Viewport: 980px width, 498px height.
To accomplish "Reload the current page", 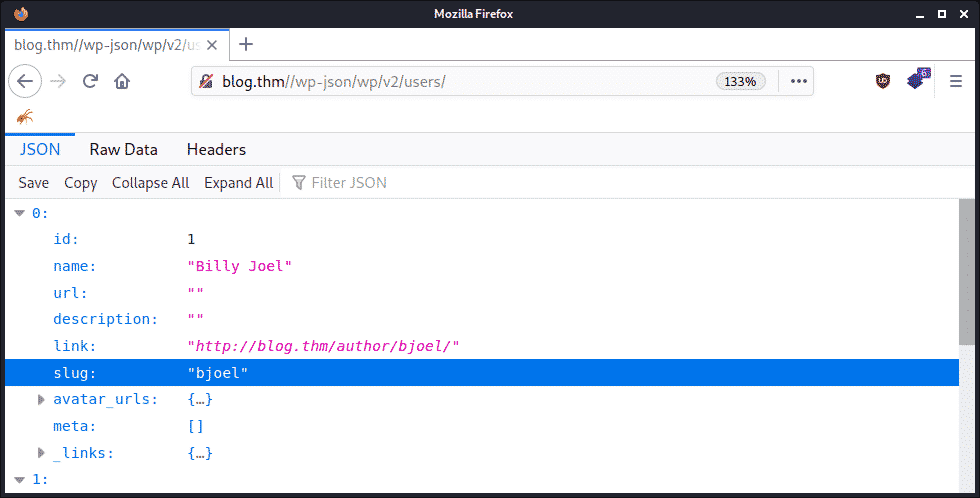I will tap(90, 81).
